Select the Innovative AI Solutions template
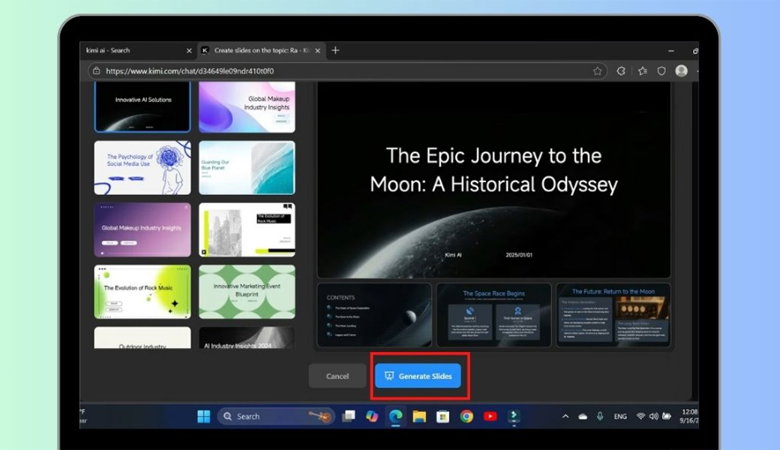Screen dimensions: 780x450 click(x=142, y=107)
